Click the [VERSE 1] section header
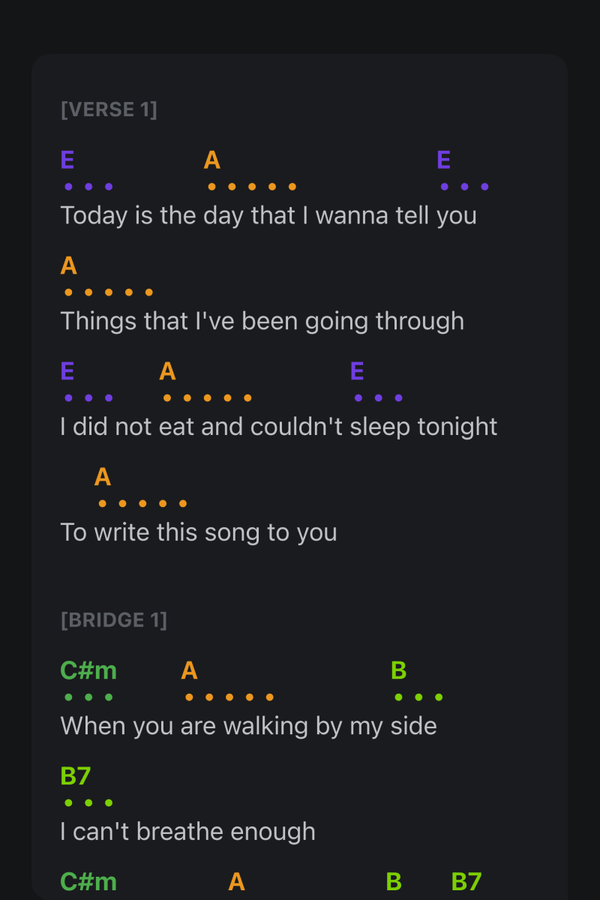This screenshot has height=900, width=600. pyautogui.click(x=108, y=110)
